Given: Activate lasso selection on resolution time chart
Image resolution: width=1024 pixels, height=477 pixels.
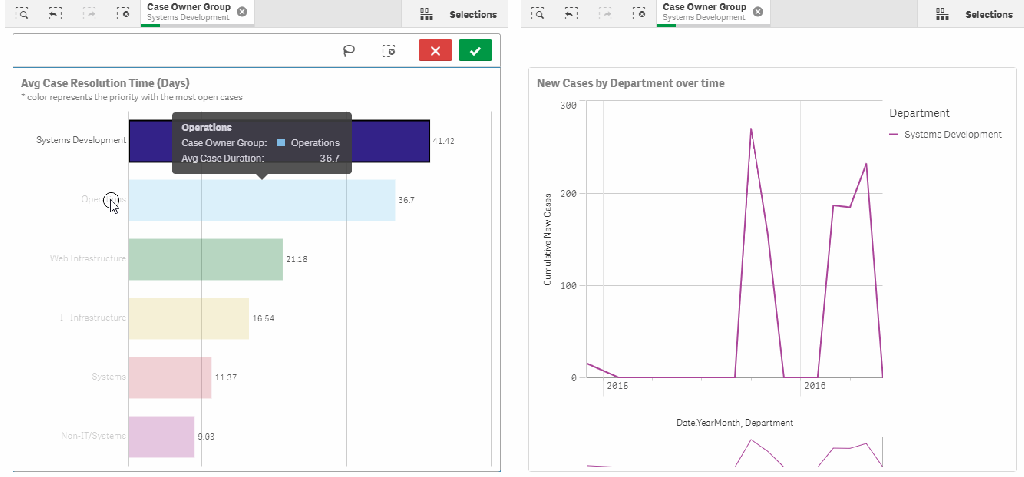Looking at the screenshot, I should click(x=349, y=50).
